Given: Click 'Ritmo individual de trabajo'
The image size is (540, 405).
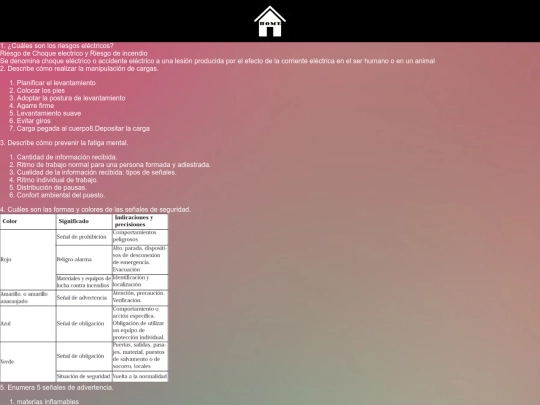Looking at the screenshot, I should tap(57, 180).
